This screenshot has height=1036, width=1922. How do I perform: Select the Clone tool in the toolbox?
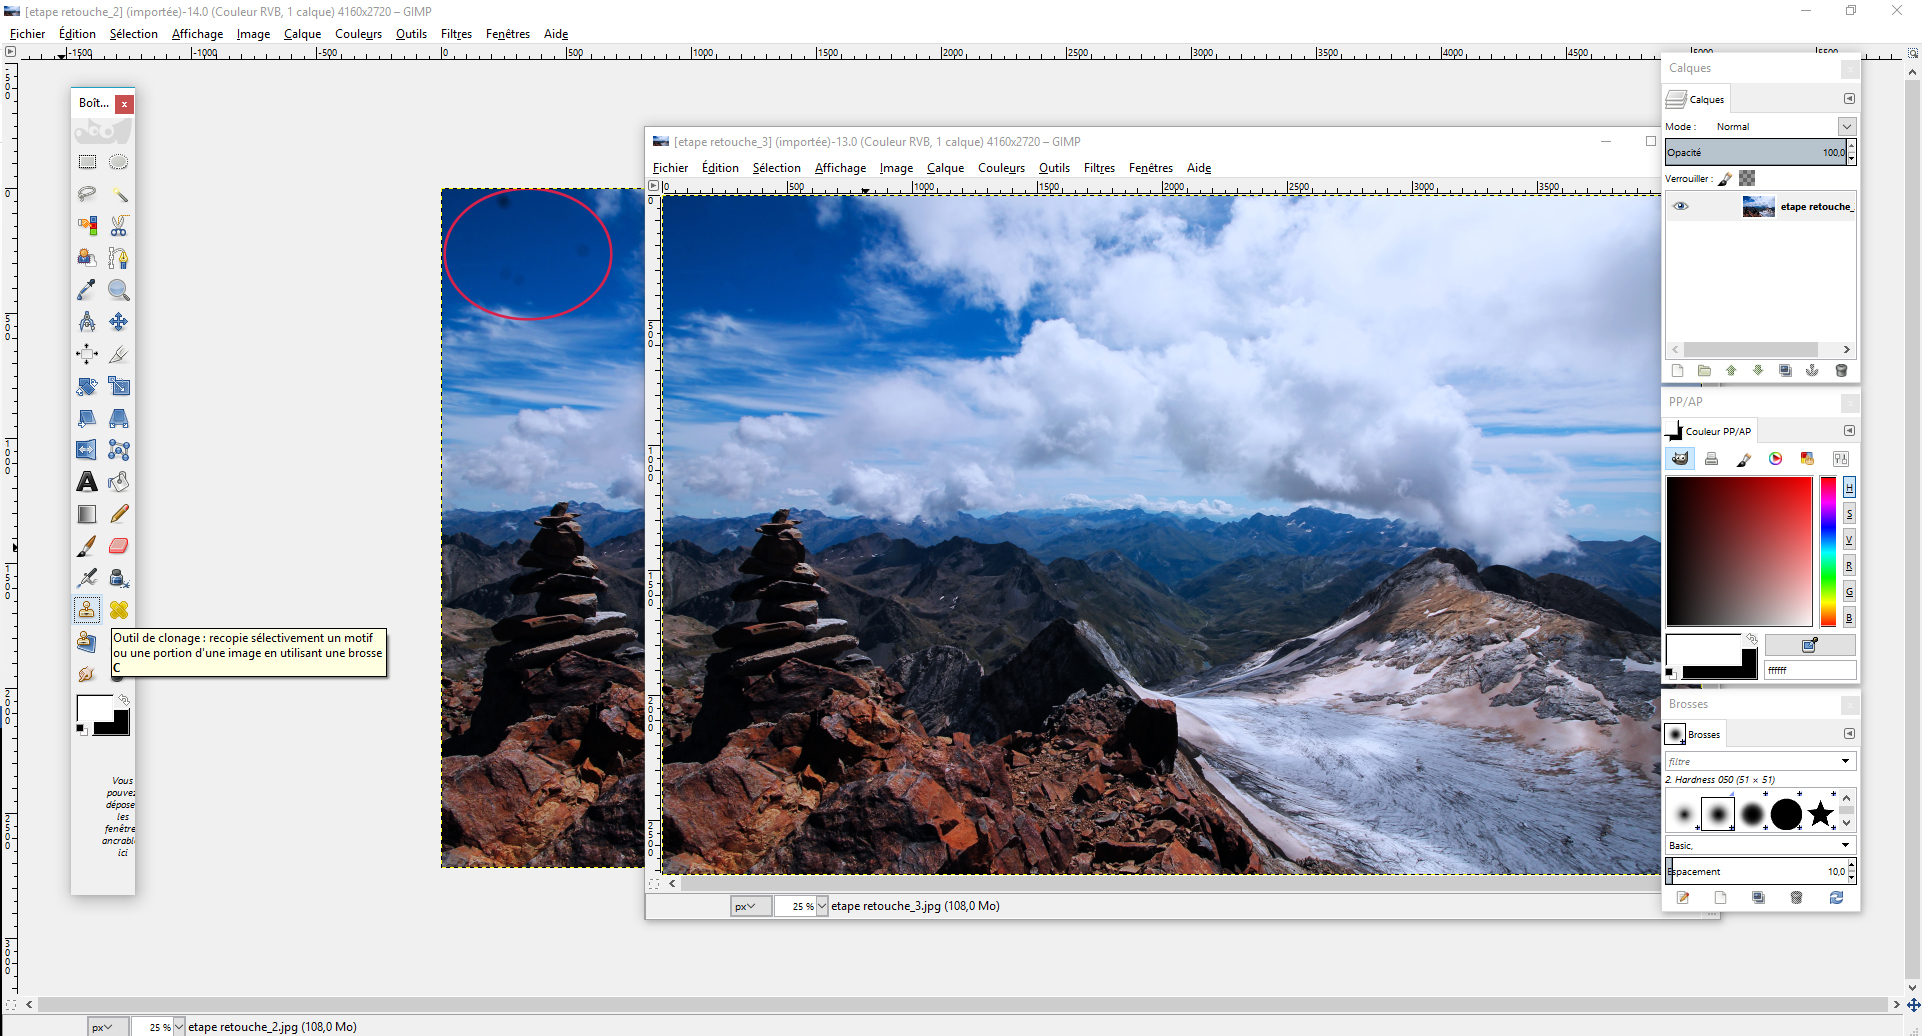click(x=86, y=609)
